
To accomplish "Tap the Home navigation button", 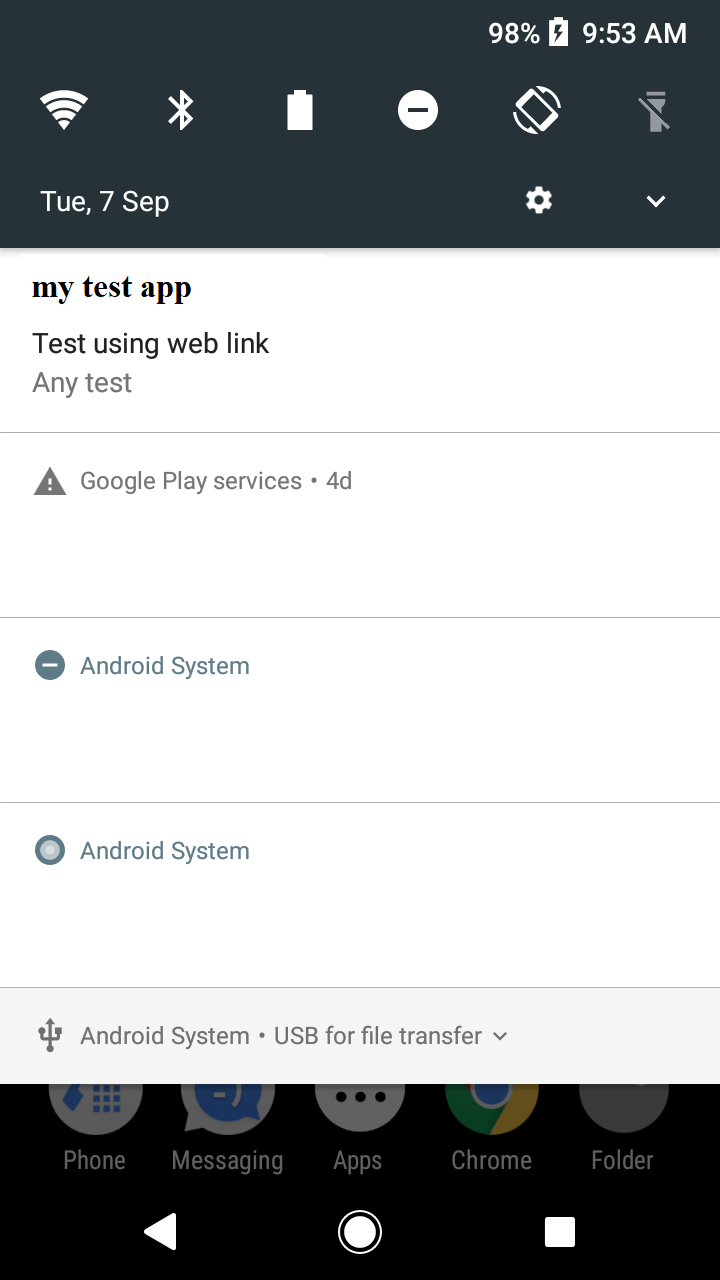I will [360, 1232].
